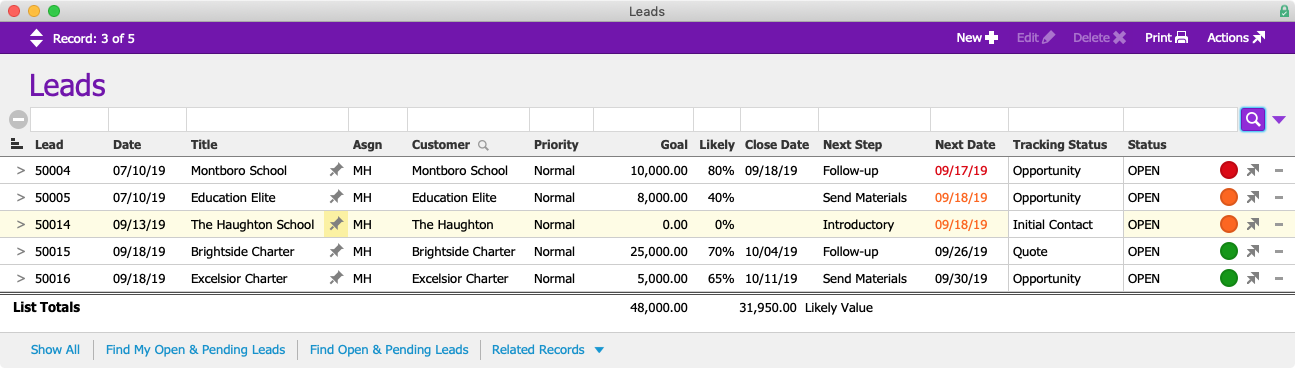Click the Tracking Status filter input field
Image resolution: width=1295 pixels, height=368 pixels.
[x=1066, y=120]
